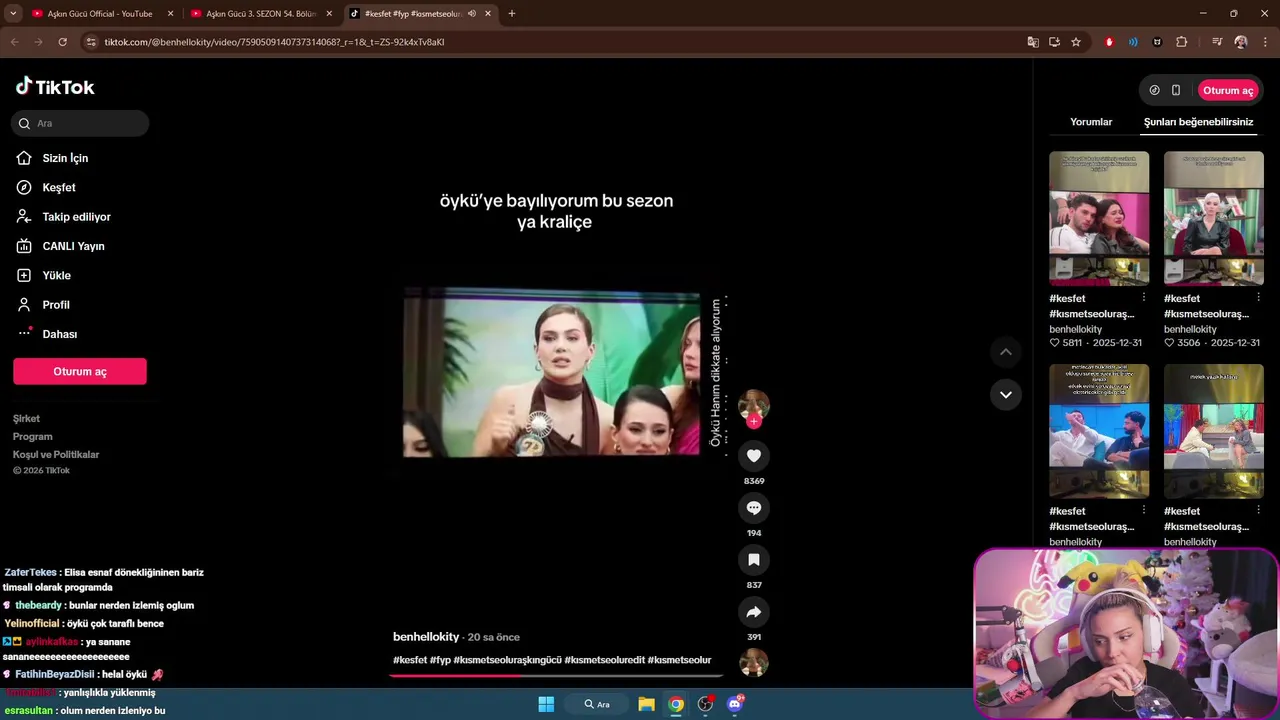Reload the page
Viewport: 1280px width, 720px height.
[62, 42]
